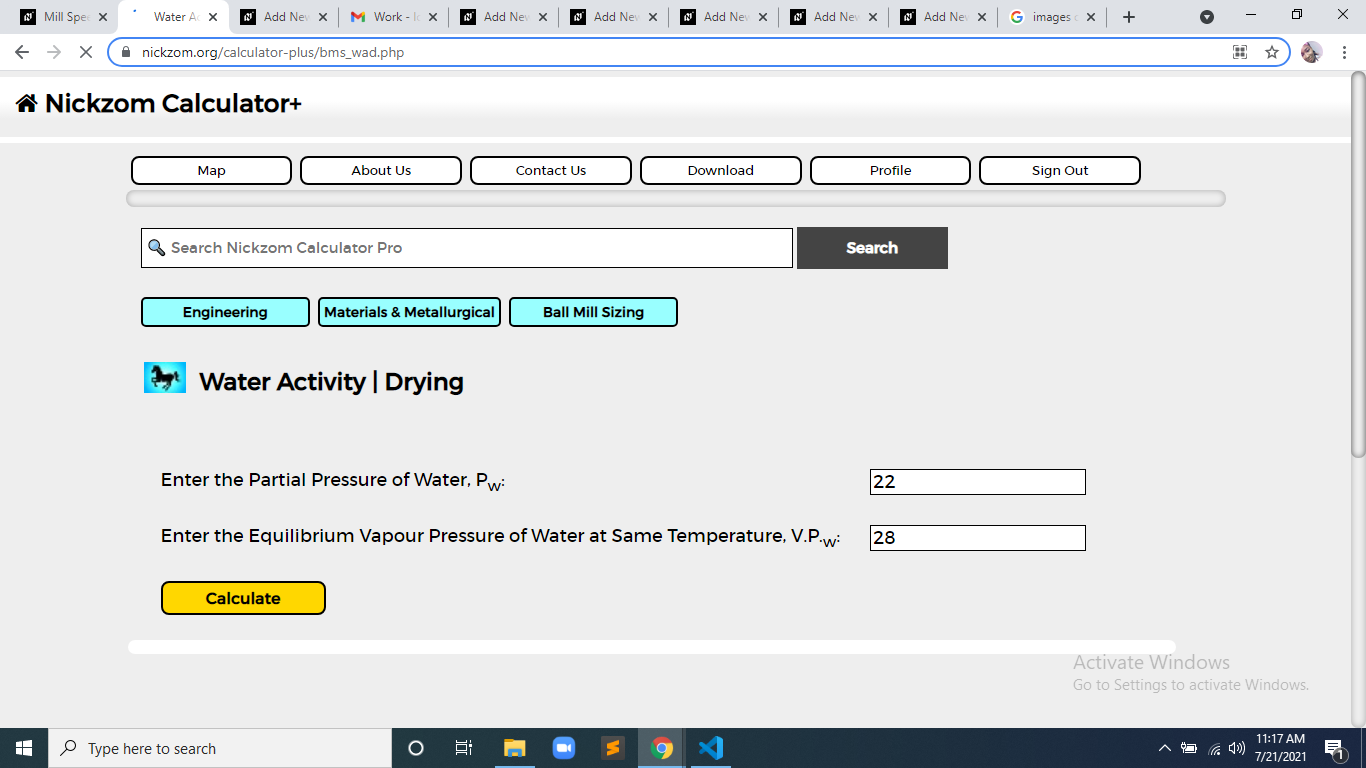
Task: Click the Map button
Action: [x=211, y=170]
